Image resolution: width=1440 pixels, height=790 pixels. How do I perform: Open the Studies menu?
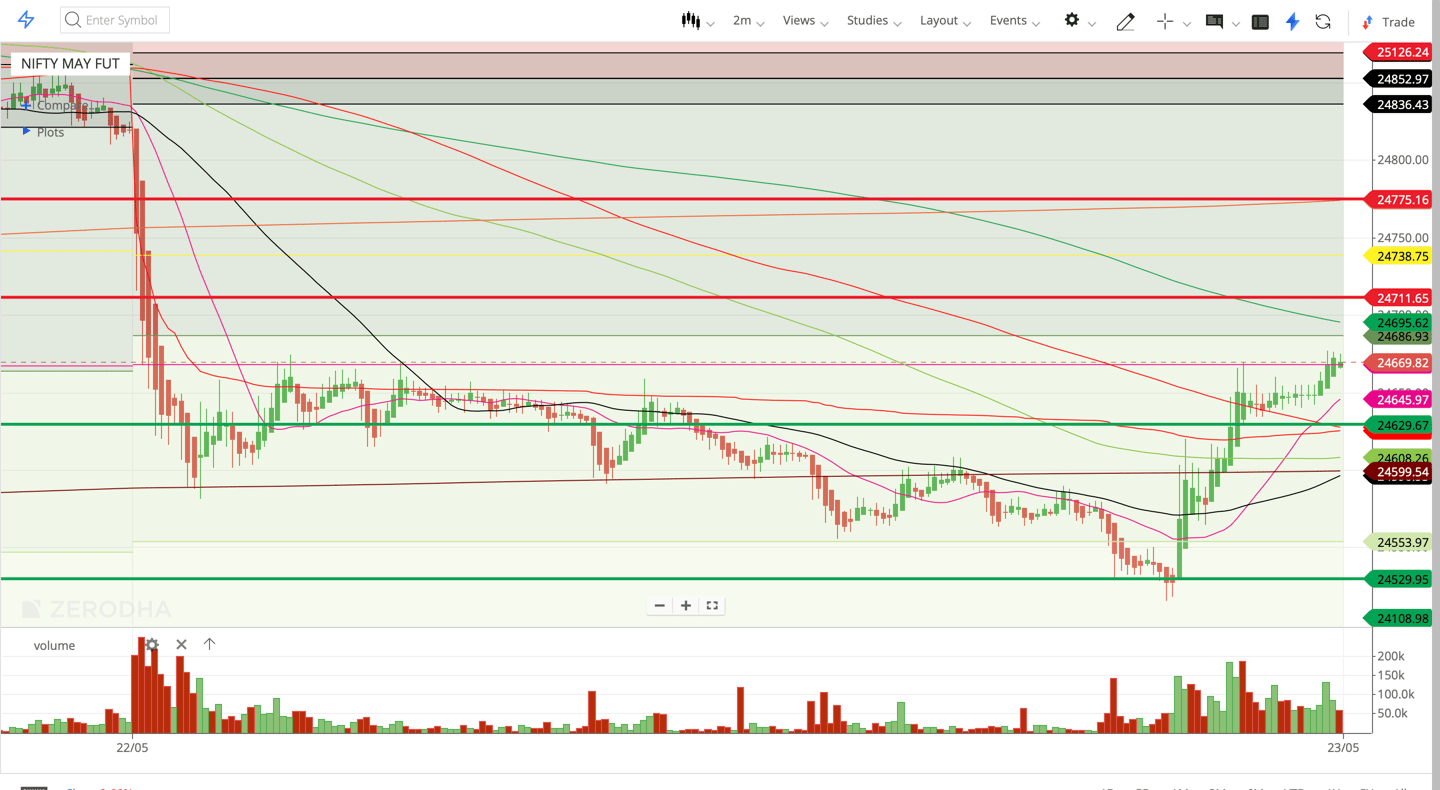(x=874, y=20)
